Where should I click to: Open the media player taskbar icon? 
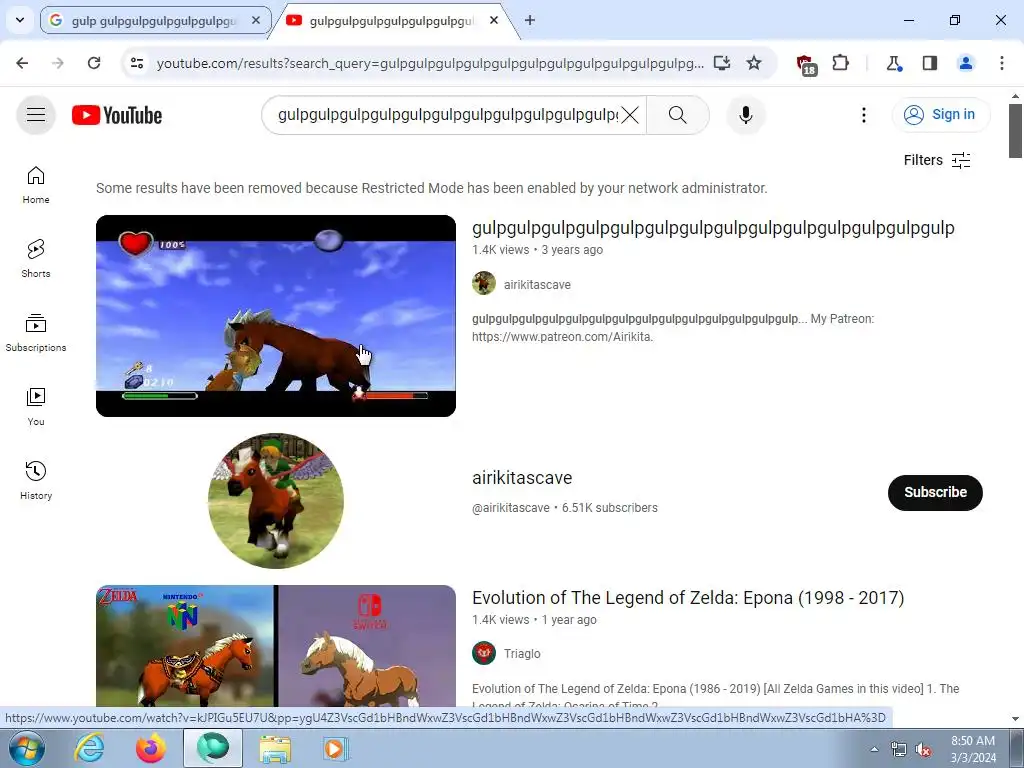point(336,748)
